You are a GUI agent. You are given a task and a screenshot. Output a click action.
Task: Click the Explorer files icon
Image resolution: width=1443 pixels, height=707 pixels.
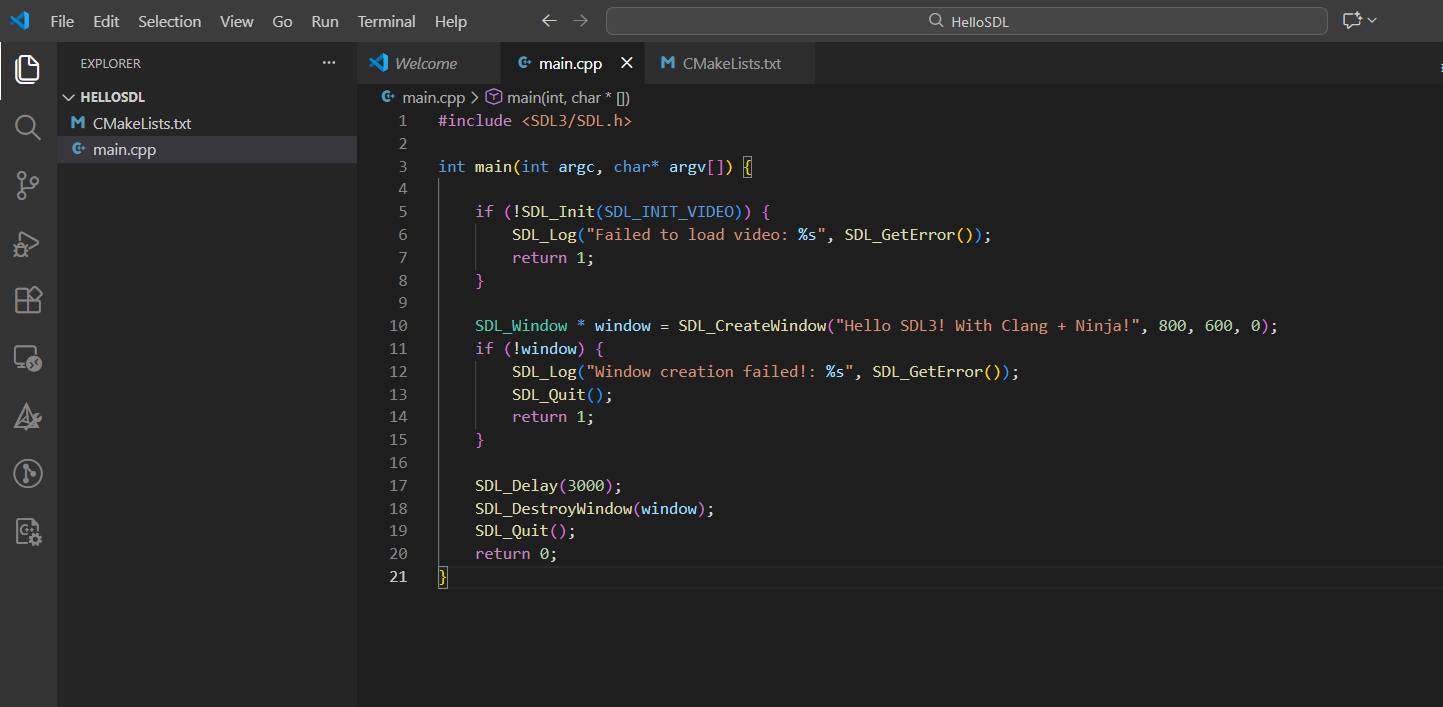28,69
